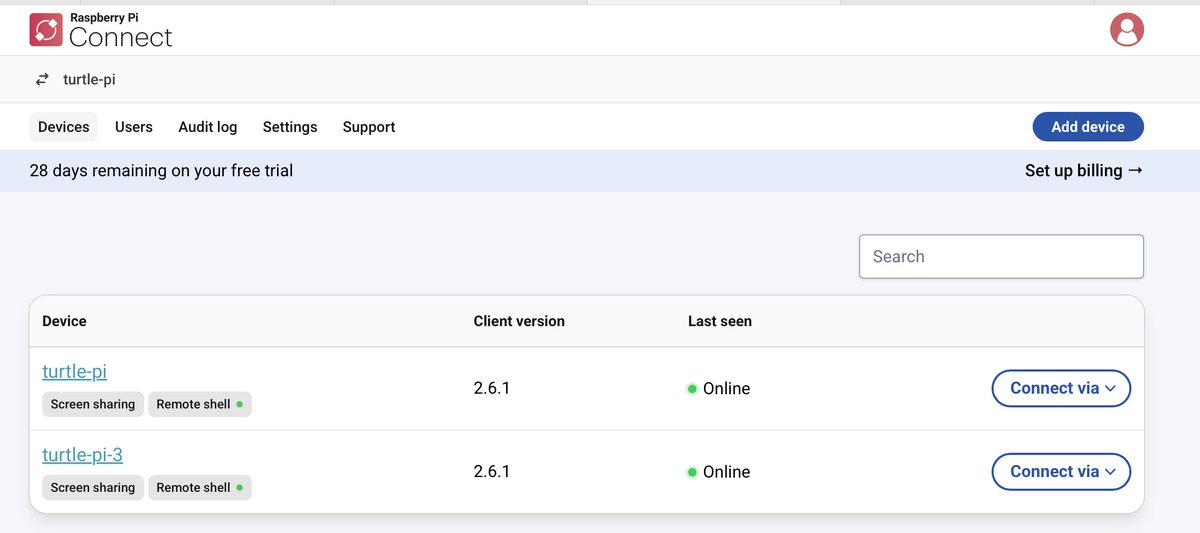Click the Client version column header
Image resolution: width=1200 pixels, height=533 pixels.
point(519,321)
